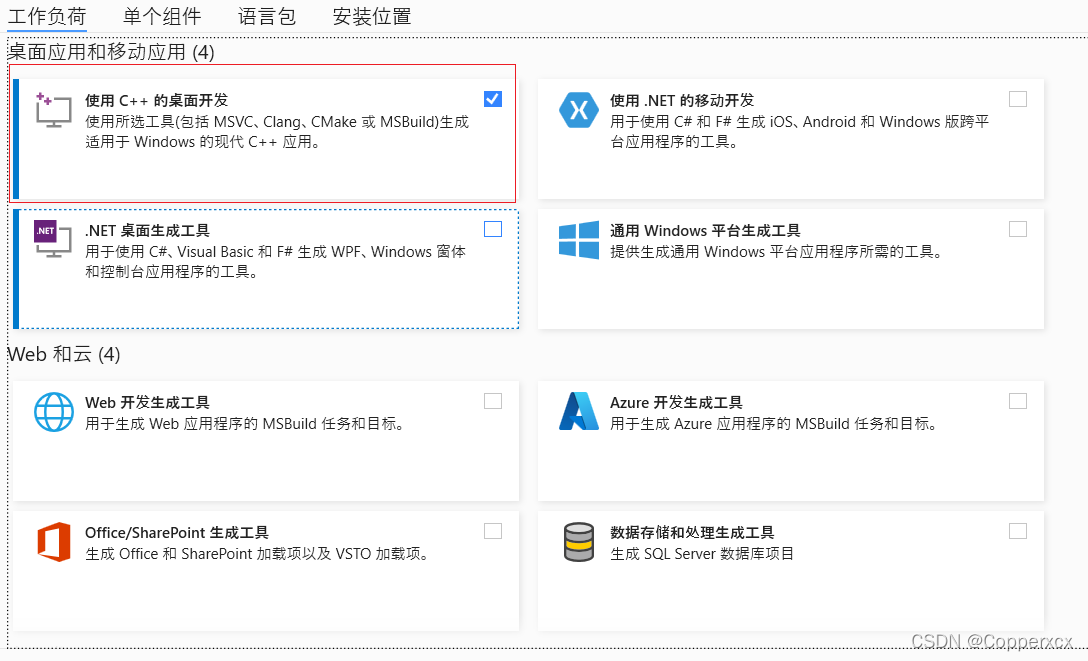Click the globe icon for Web 开发生成工具
The width and height of the screenshot is (1088, 661).
(54, 412)
